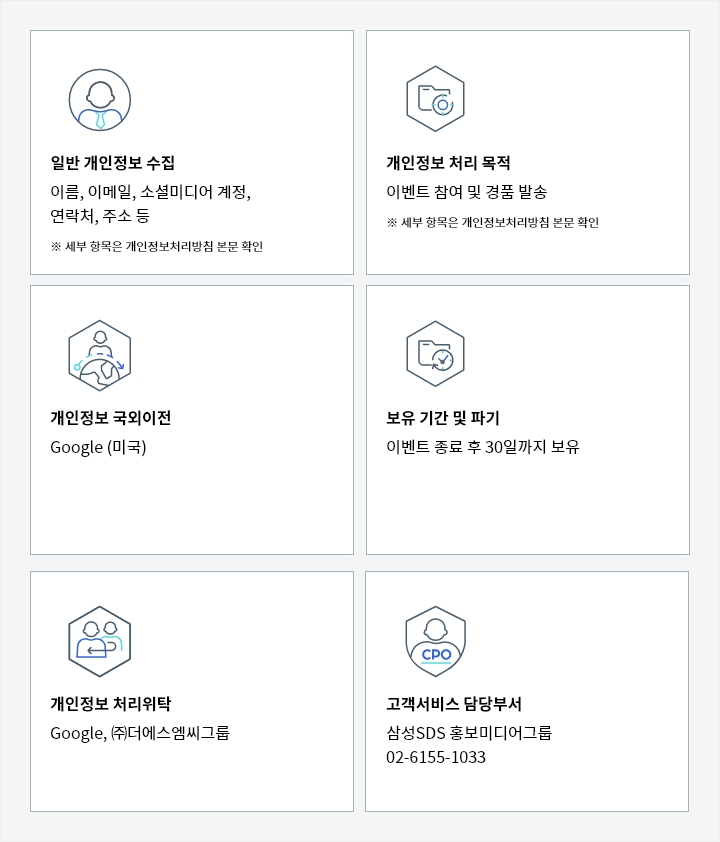
Task: Click the Google, ㈜더에스엠씨그룹 consignee text
Action: pyautogui.click(x=140, y=733)
